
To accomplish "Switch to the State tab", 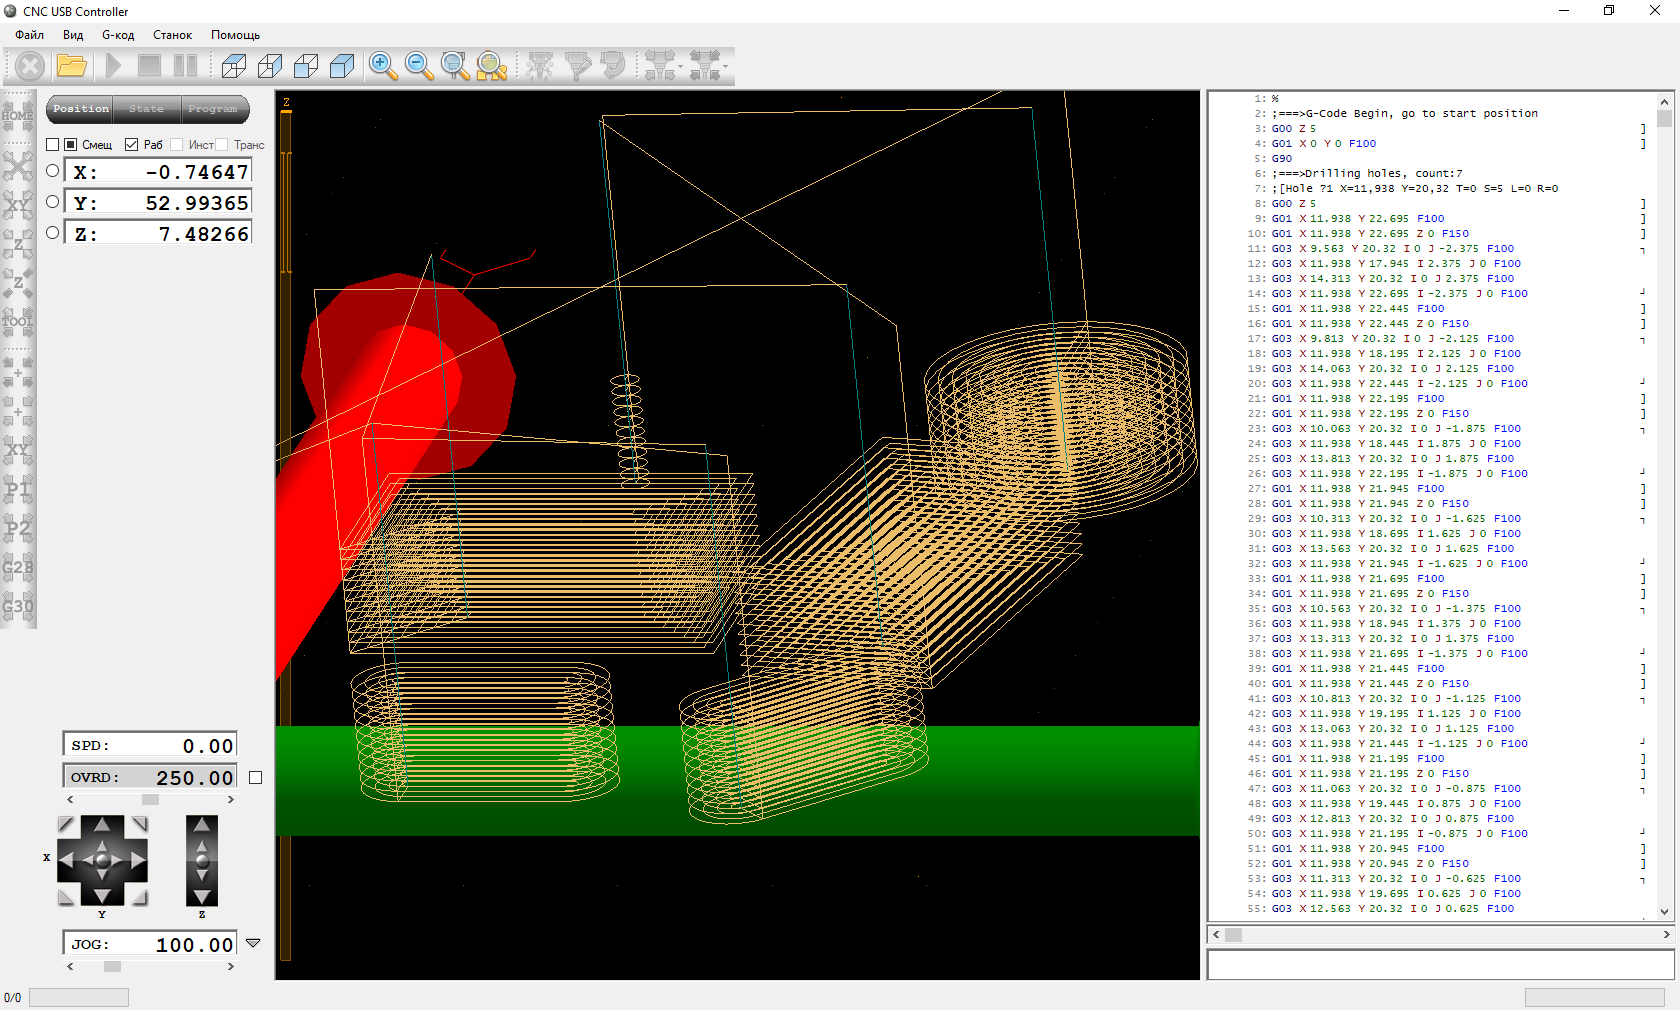I will pyautogui.click(x=146, y=109).
